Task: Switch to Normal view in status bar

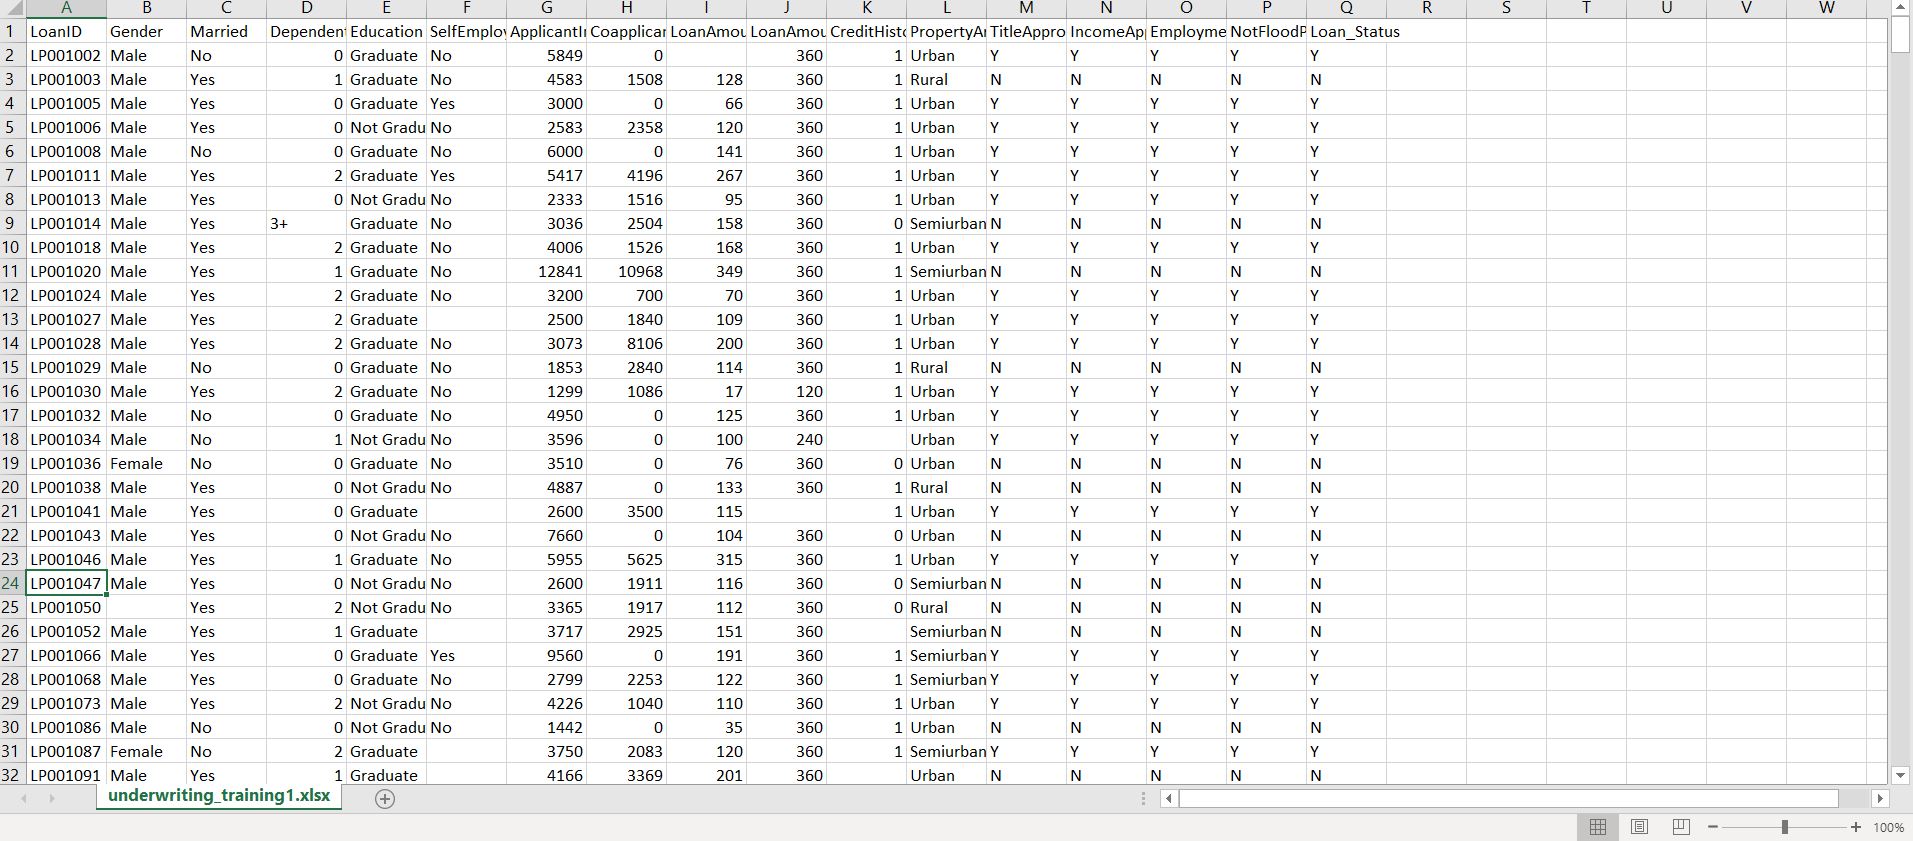Action: pos(1598,827)
